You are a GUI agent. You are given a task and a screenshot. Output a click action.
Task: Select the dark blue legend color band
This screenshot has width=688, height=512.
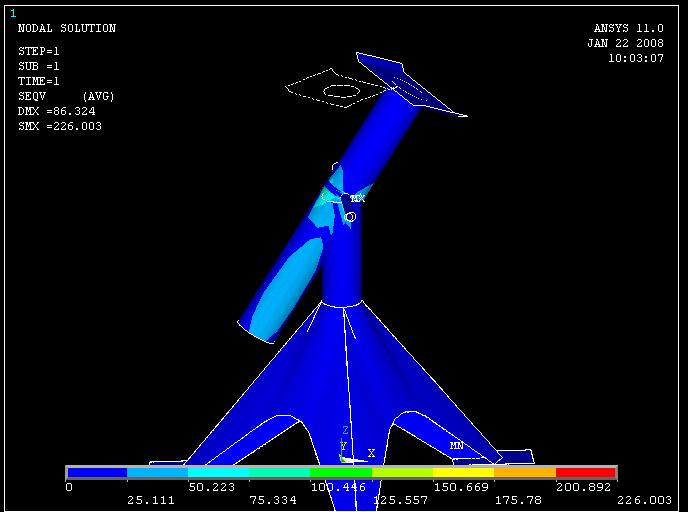coord(97,473)
